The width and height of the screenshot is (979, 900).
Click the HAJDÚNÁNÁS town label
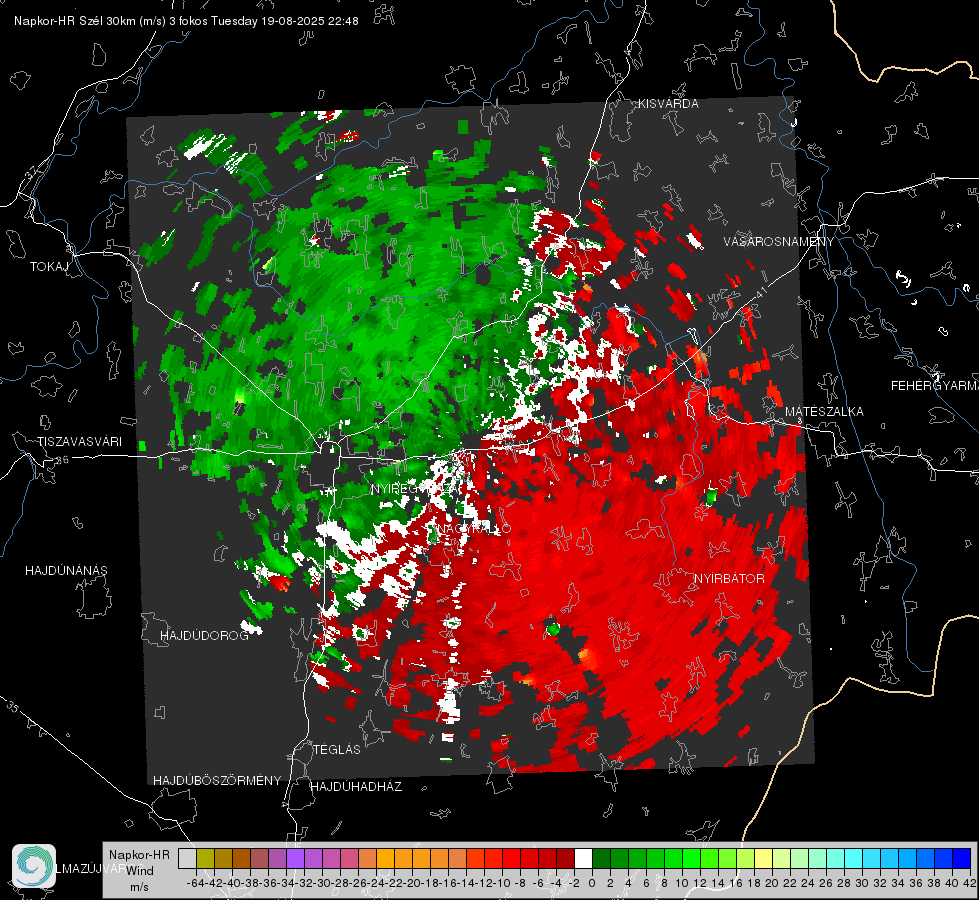pyautogui.click(x=66, y=571)
